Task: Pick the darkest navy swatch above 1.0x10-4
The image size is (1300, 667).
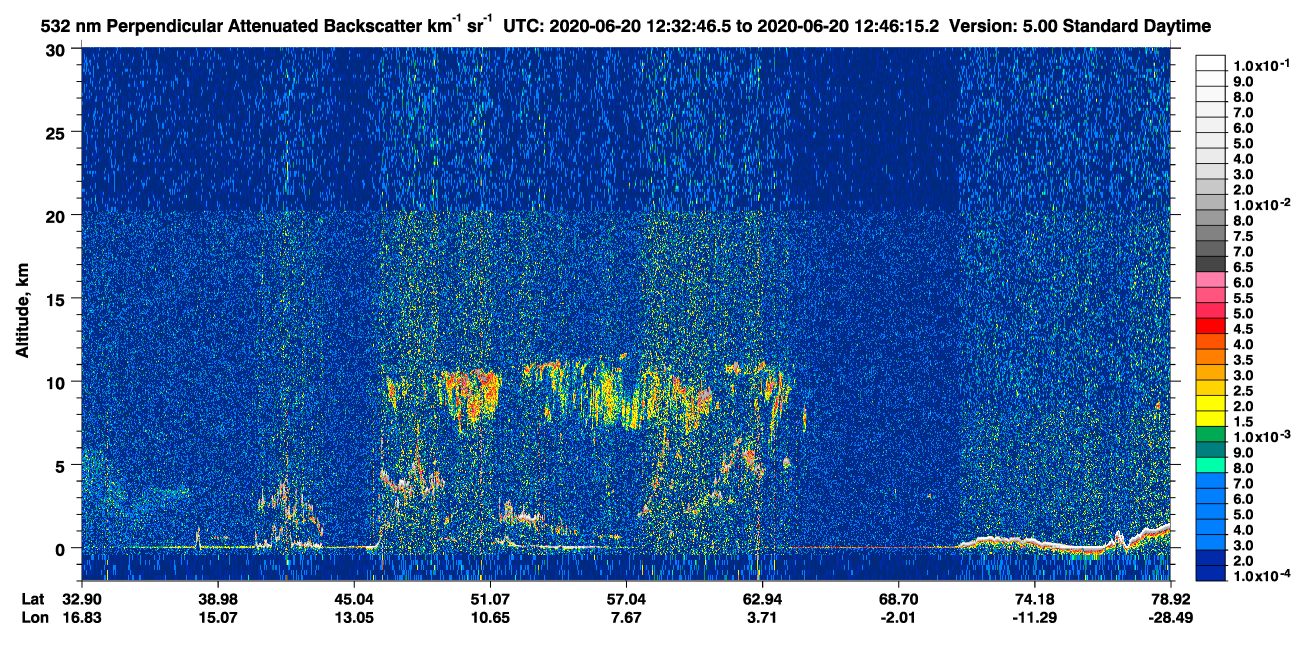Action: tap(1211, 573)
